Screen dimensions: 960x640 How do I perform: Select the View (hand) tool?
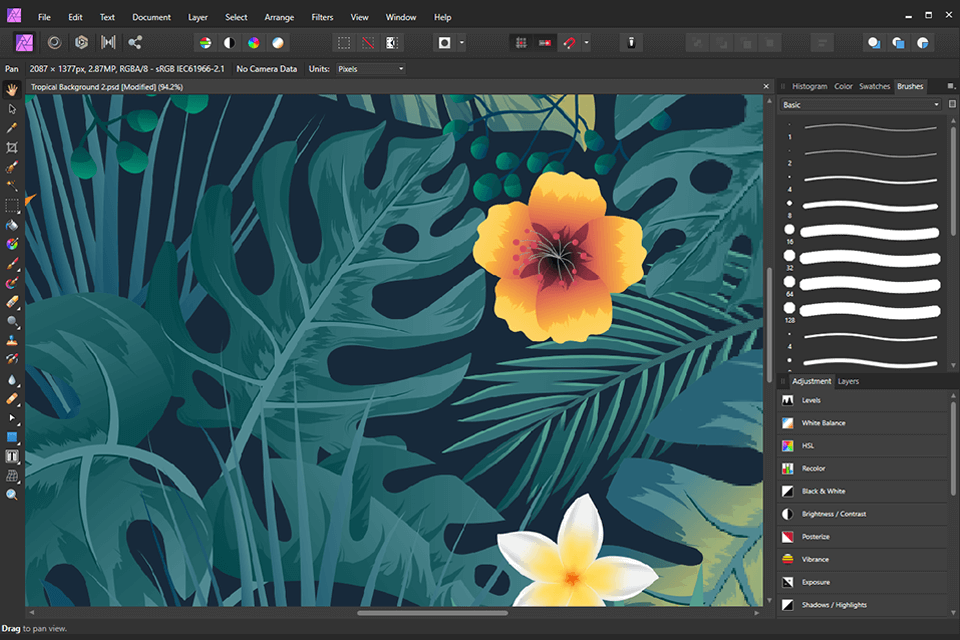[x=12, y=89]
